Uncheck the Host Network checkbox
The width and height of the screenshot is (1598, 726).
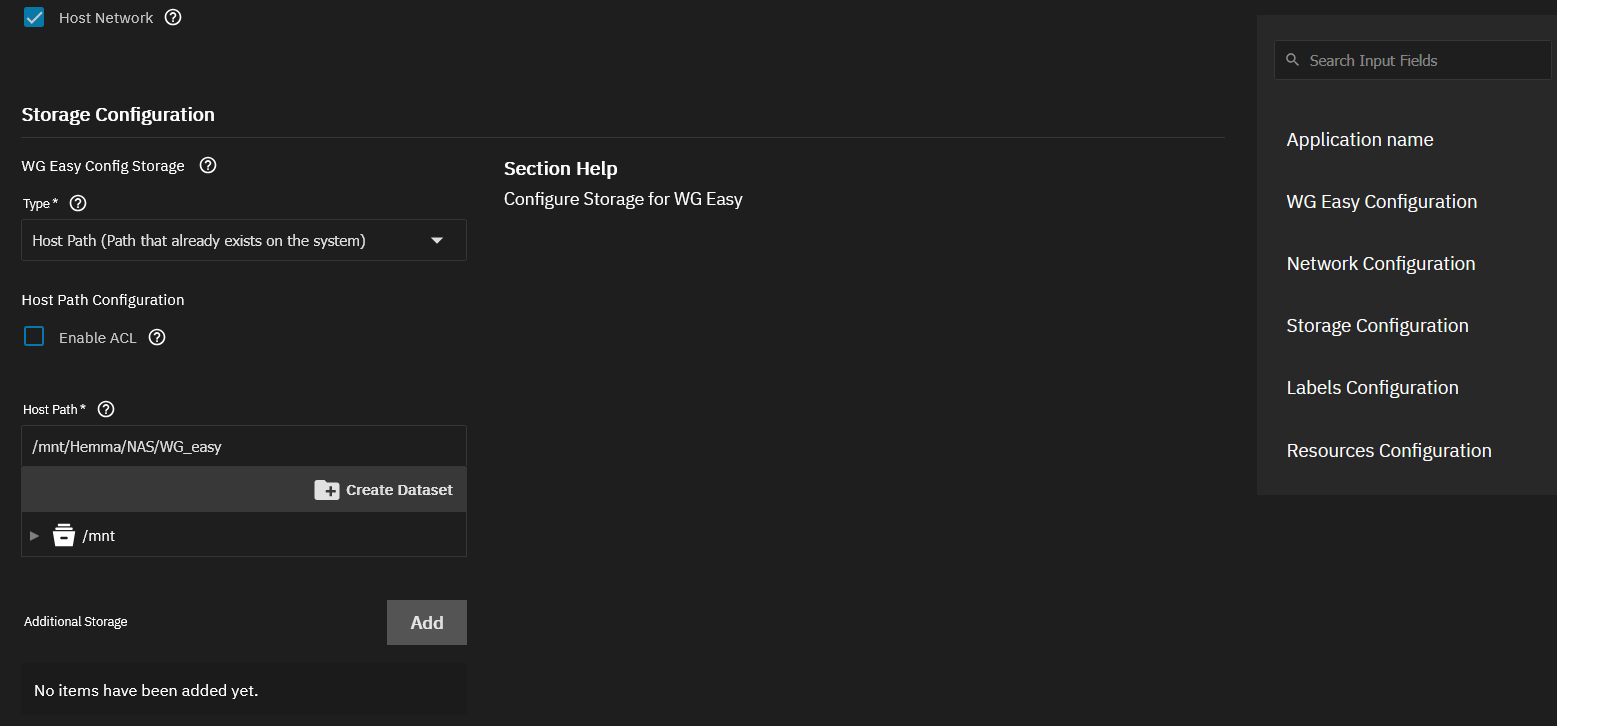34,17
